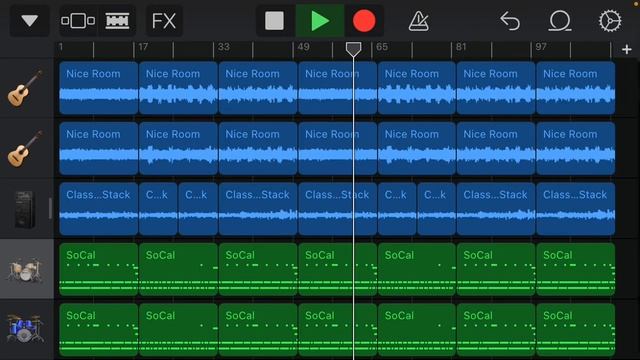Select blue drum kit SoCal region at bar 97
This screenshot has width=640, height=360.
click(x=576, y=329)
